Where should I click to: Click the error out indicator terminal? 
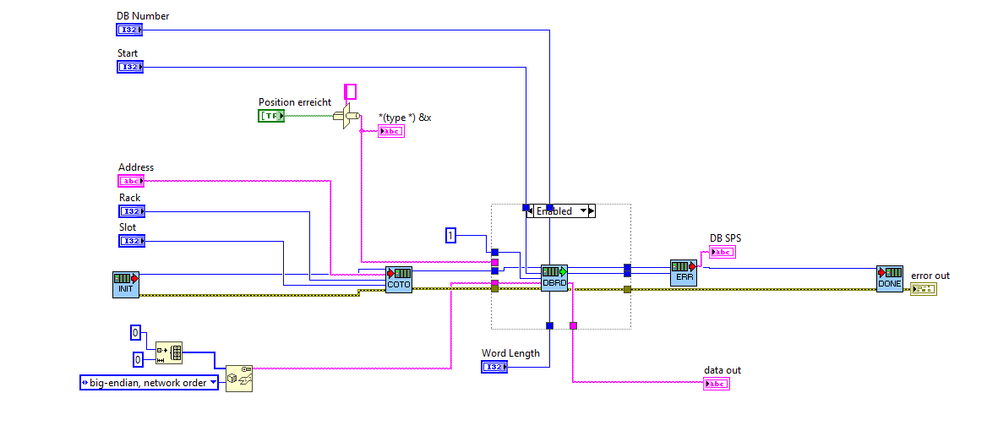click(x=924, y=289)
